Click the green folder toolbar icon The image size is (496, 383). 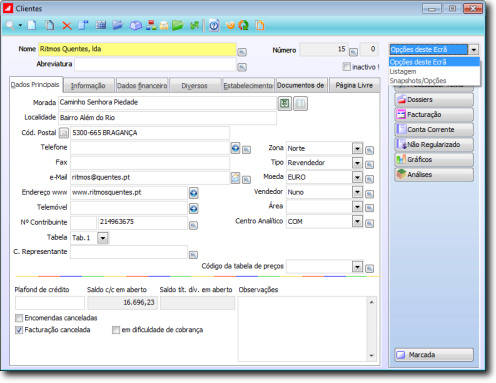coord(178,25)
